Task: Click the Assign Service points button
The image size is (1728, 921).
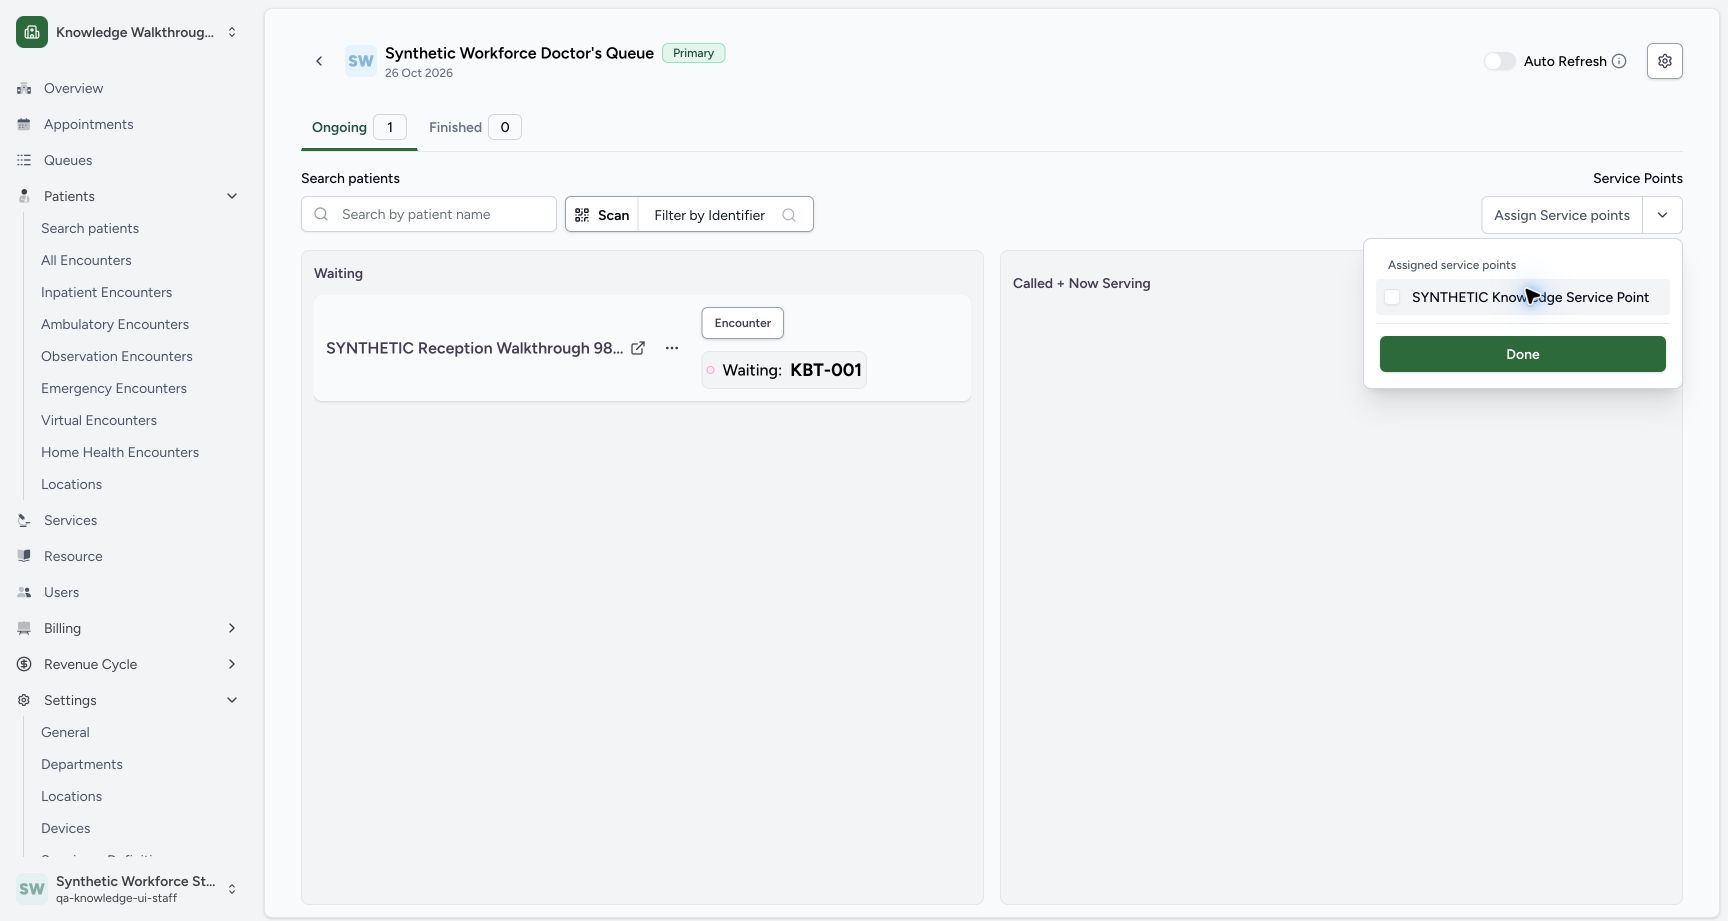Action: (1562, 215)
